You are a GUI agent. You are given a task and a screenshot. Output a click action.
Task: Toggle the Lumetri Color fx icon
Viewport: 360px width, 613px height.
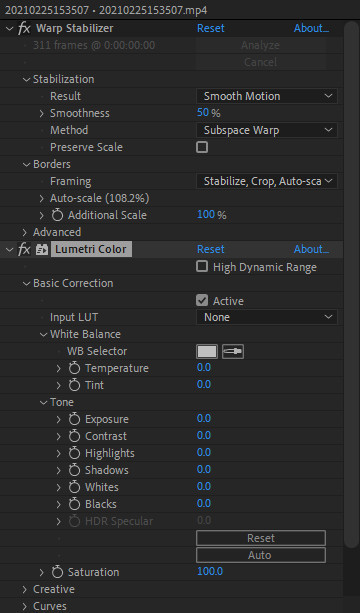click(x=24, y=249)
